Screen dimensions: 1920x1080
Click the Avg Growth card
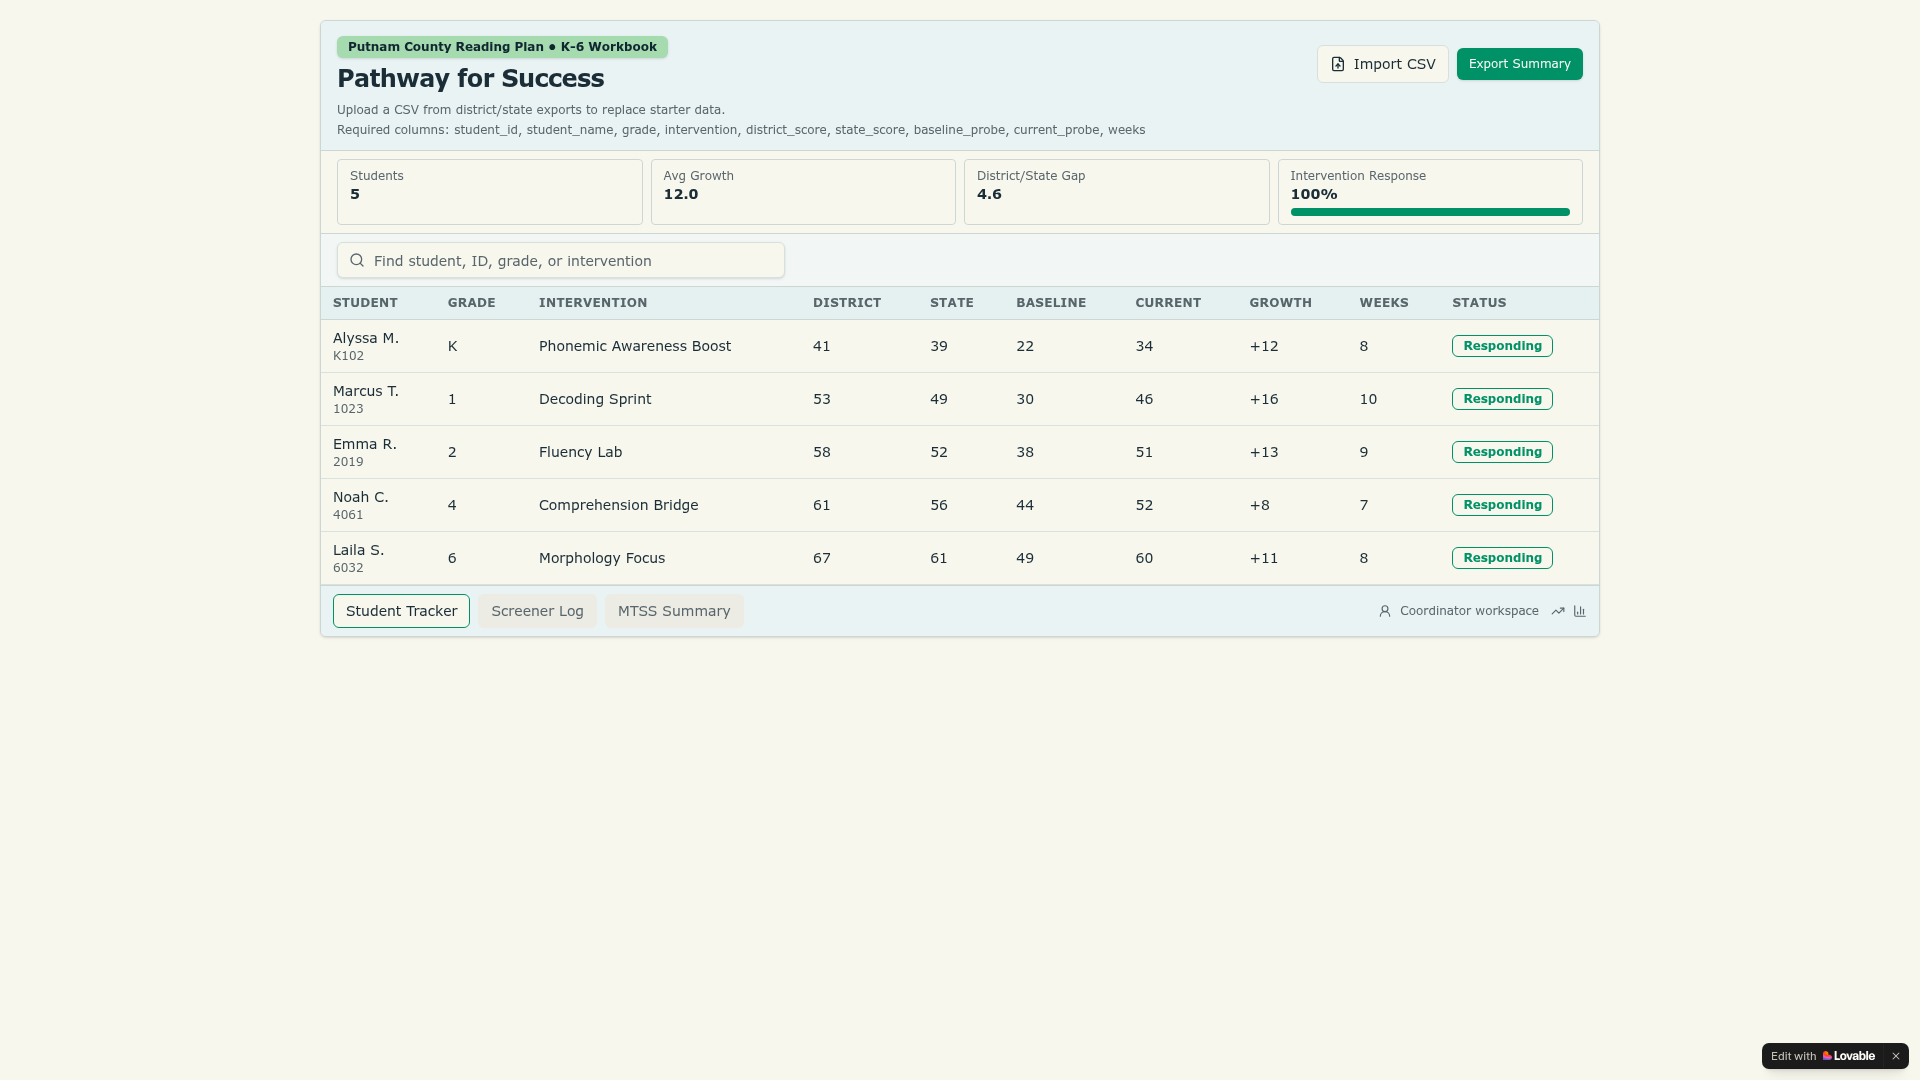tap(803, 192)
